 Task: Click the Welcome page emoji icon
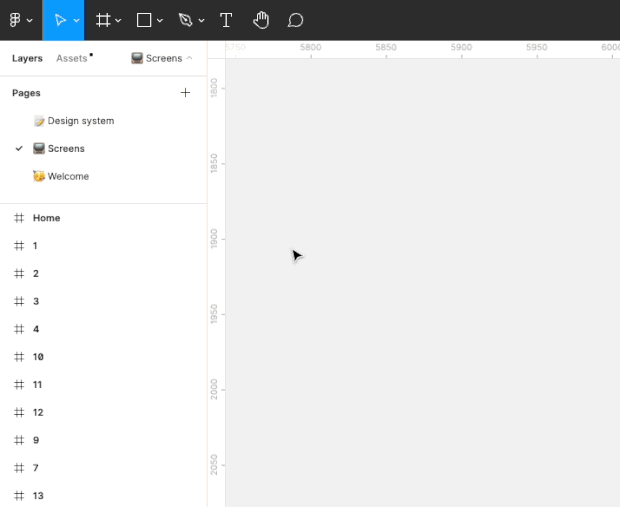39,176
